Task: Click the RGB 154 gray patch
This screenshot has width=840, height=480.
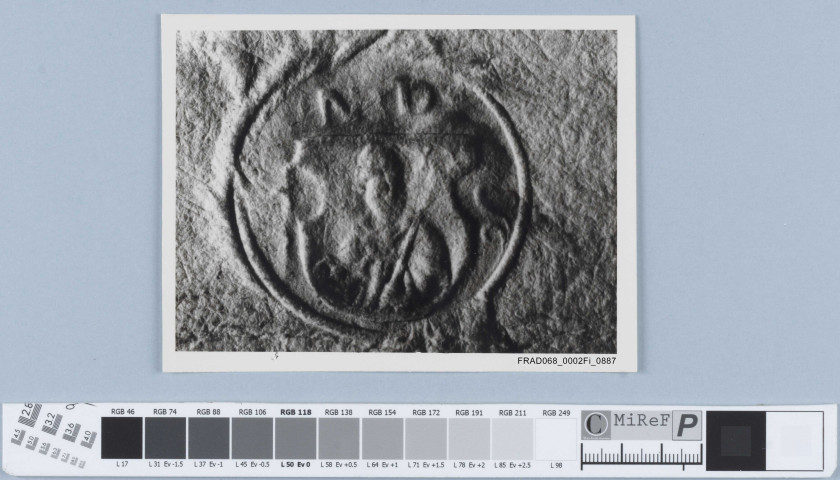Action: 382,438
